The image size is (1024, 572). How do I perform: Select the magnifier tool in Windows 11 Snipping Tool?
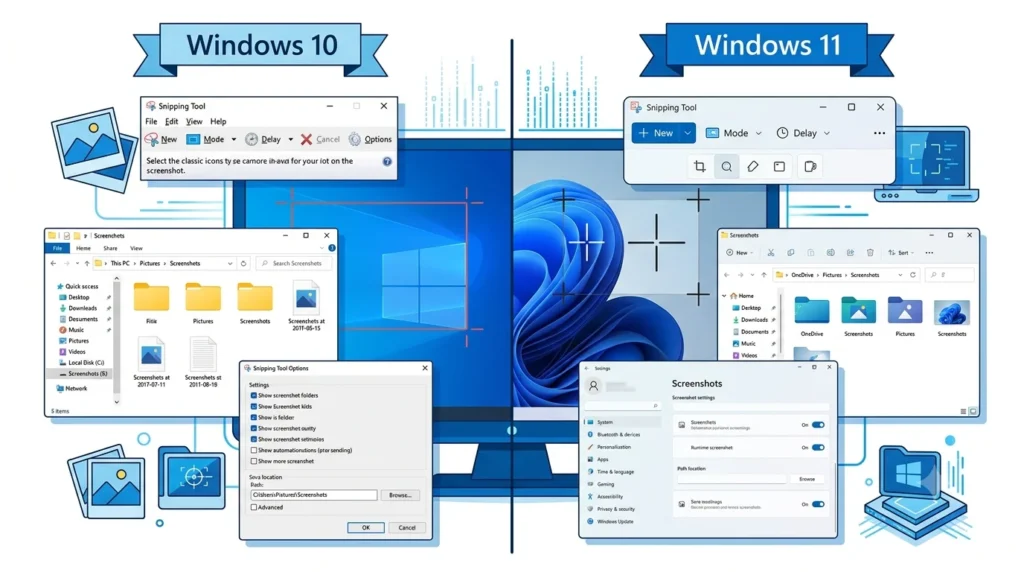point(726,167)
